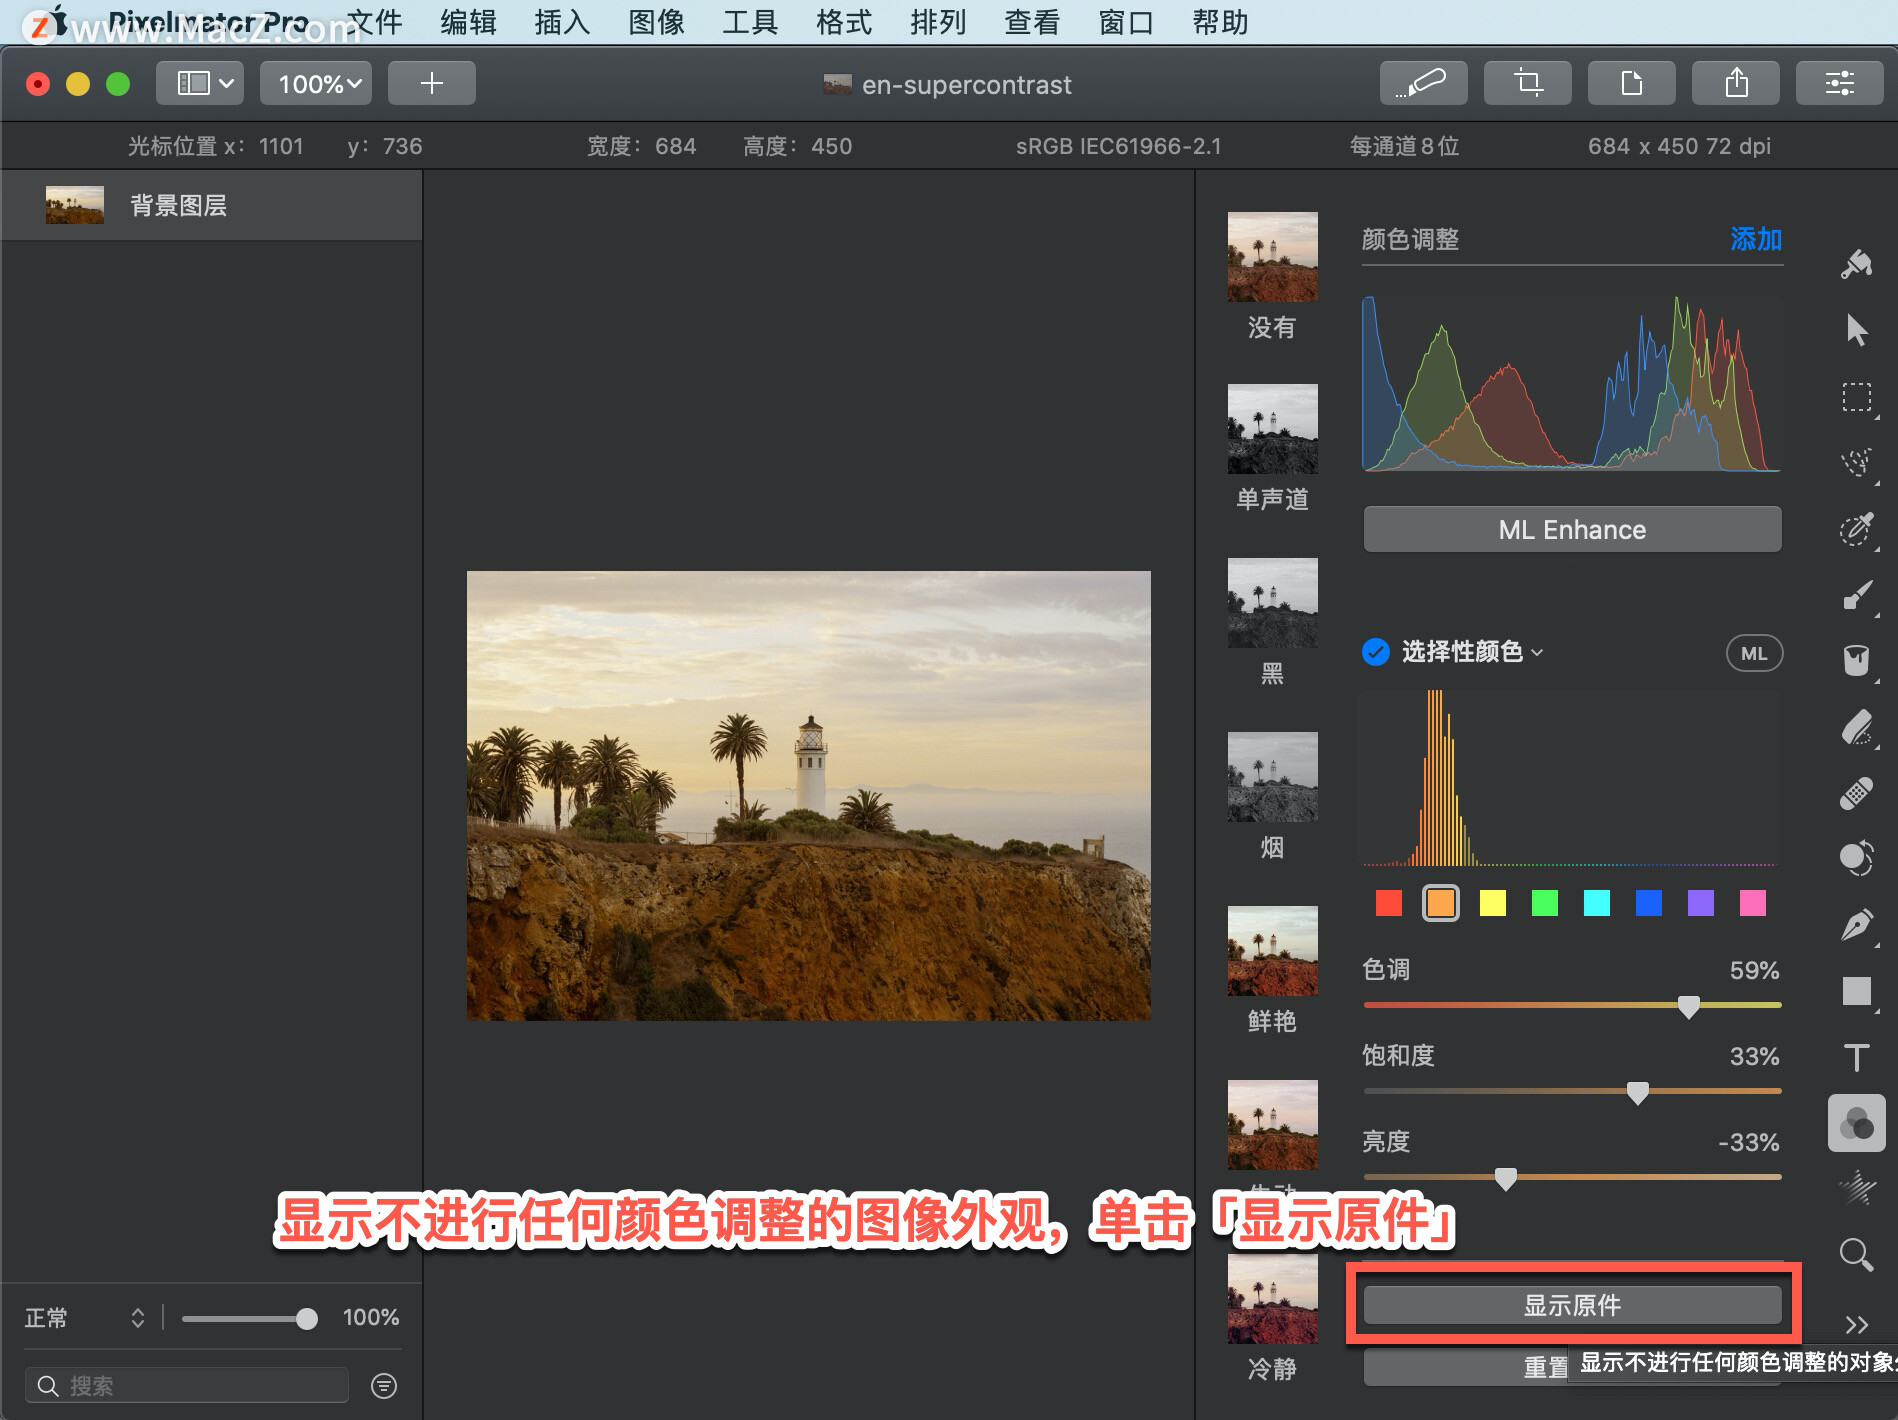
Task: Select the Paint/Style tool at top of sidebar
Action: point(1857,264)
